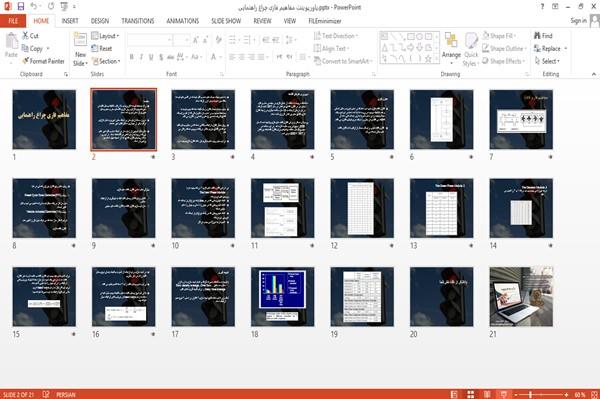600x399 pixels.
Task: Adjust the zoom slider handle
Action: click(x=531, y=394)
